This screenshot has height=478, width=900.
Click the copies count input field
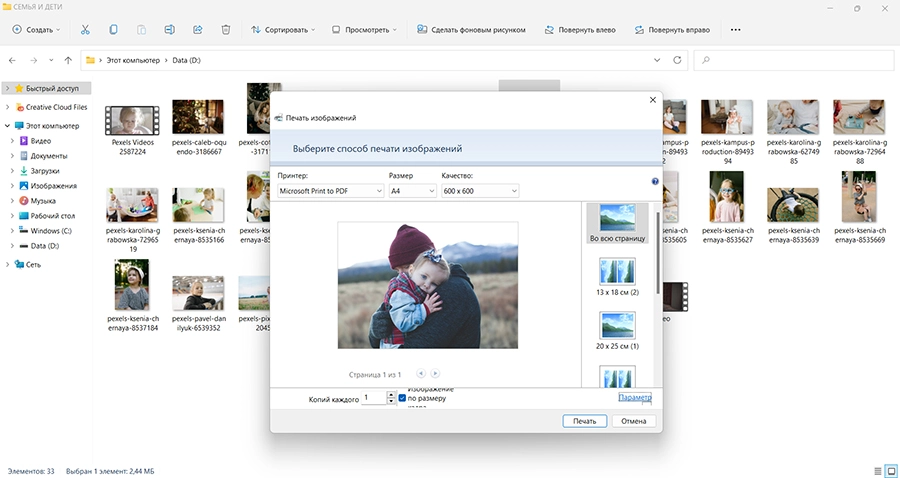pos(370,398)
